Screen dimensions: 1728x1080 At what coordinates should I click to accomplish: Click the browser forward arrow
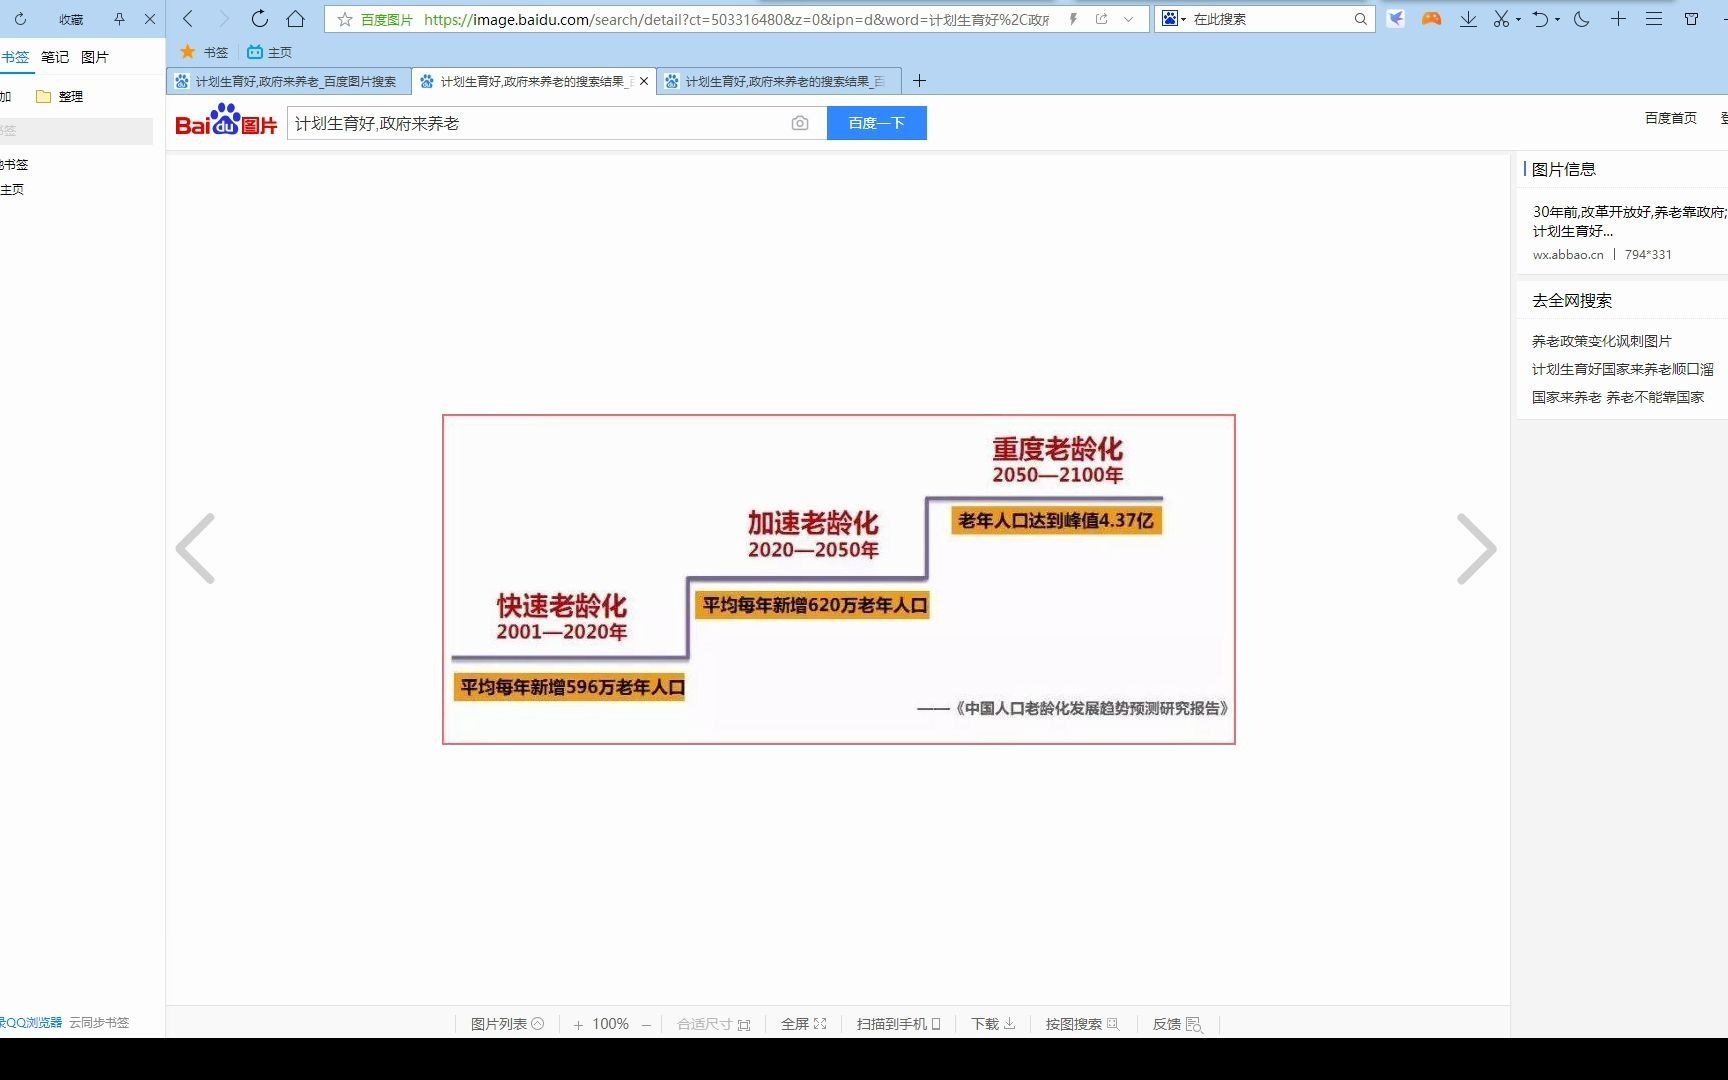click(x=224, y=19)
